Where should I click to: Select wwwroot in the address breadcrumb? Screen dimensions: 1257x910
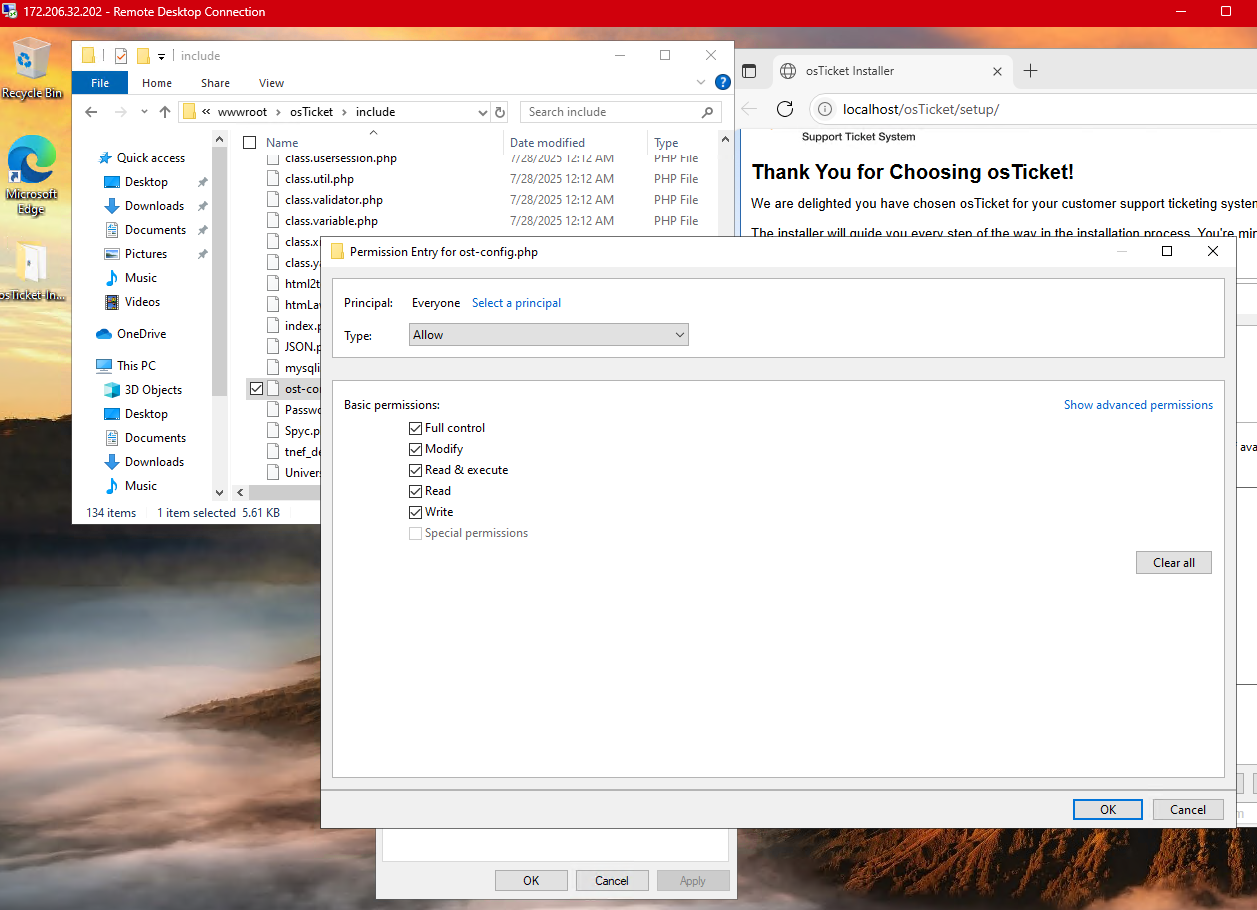[x=243, y=112]
